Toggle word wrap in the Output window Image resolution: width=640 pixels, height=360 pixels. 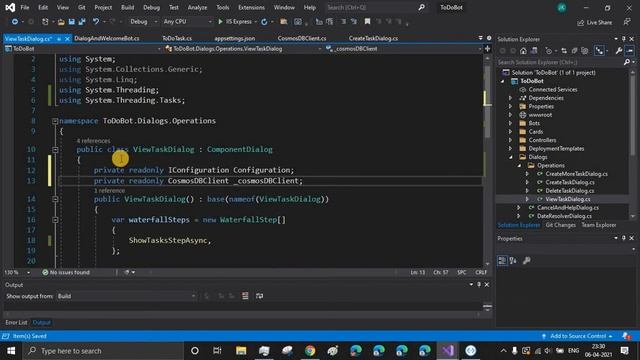(260, 296)
